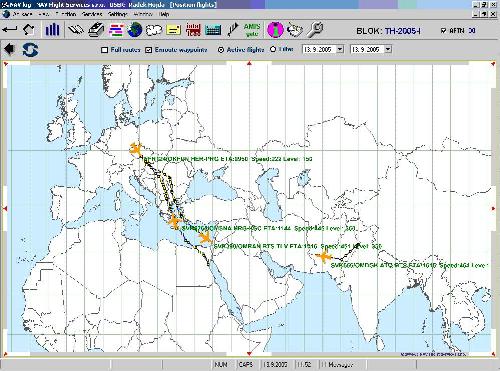
Task: Click the red scroll-up marker atop map
Action: coord(249,63)
